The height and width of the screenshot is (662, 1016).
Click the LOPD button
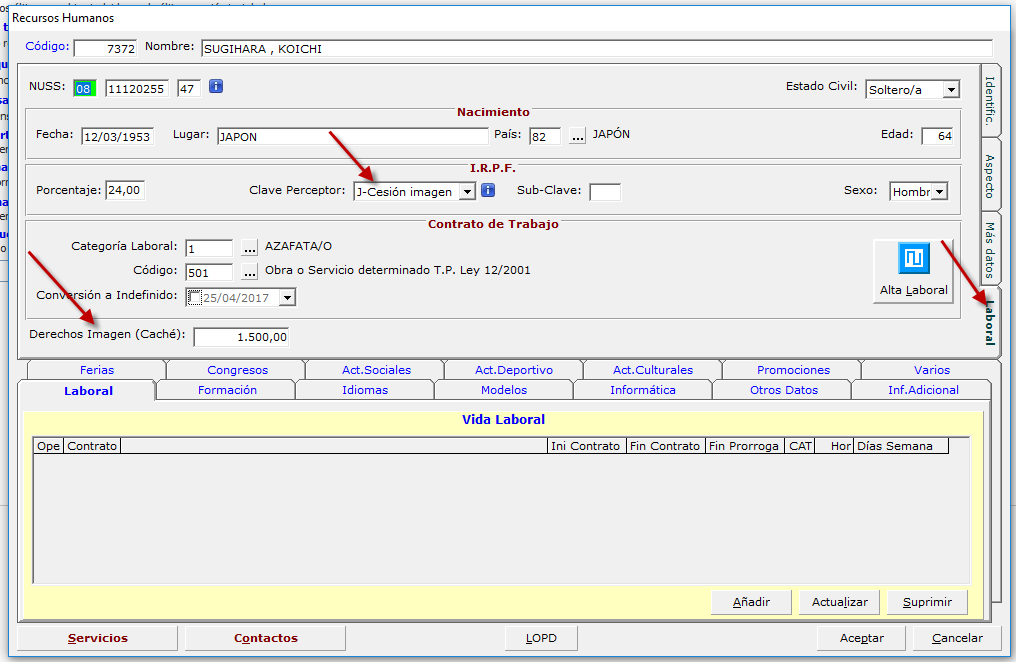[x=541, y=638]
